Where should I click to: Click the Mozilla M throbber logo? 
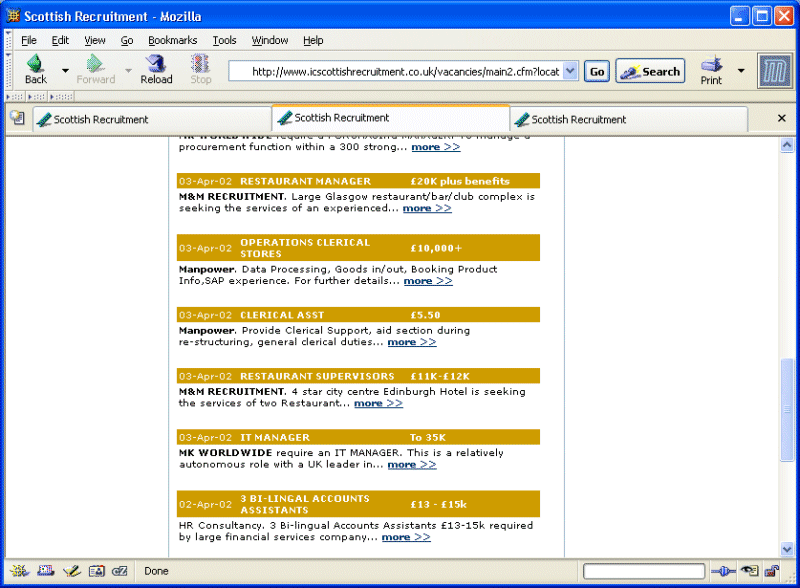[774, 71]
